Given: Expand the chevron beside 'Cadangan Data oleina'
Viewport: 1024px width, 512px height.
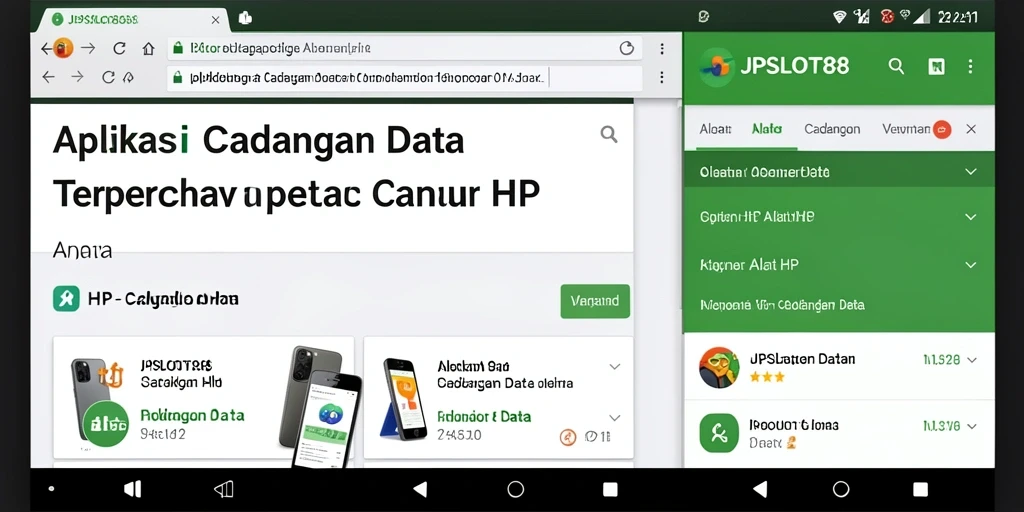Looking at the screenshot, I should (x=615, y=367).
